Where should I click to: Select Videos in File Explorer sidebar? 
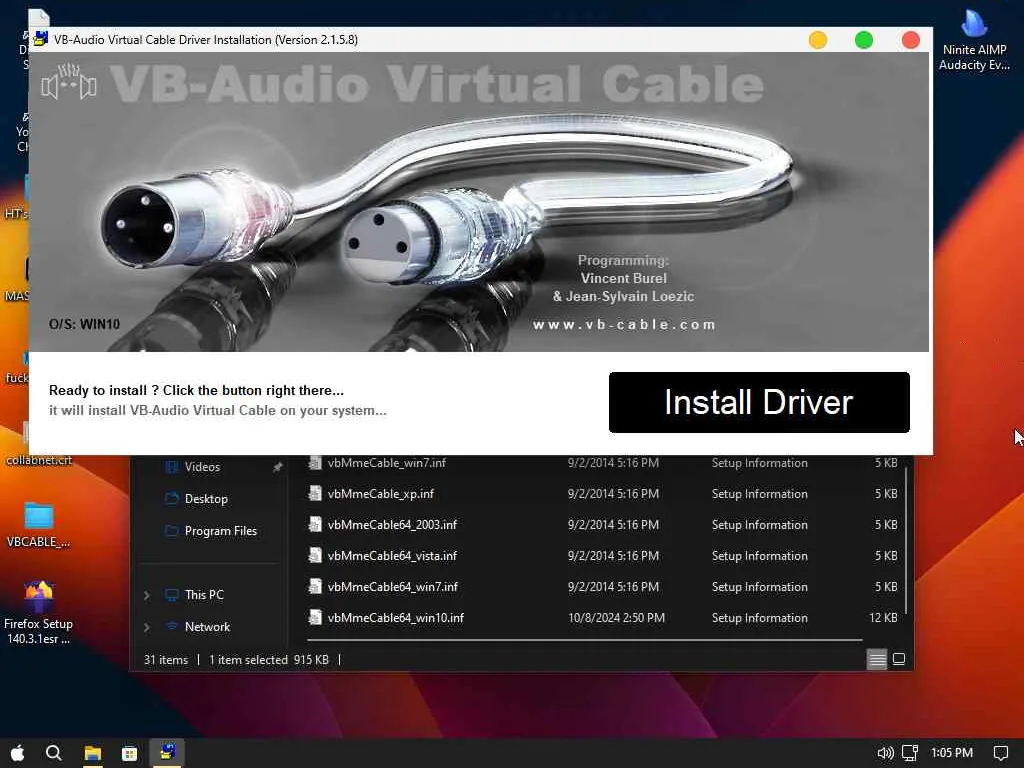pyautogui.click(x=202, y=467)
